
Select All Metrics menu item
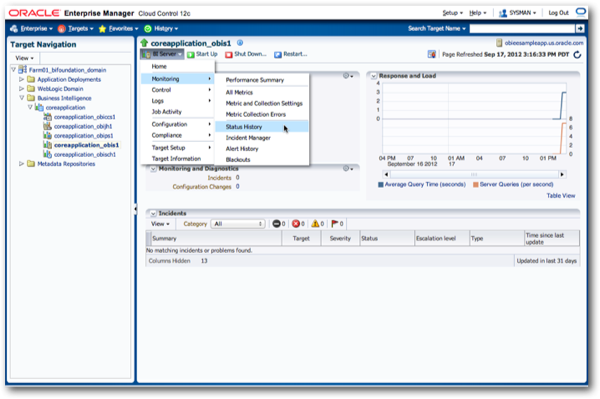point(239,92)
